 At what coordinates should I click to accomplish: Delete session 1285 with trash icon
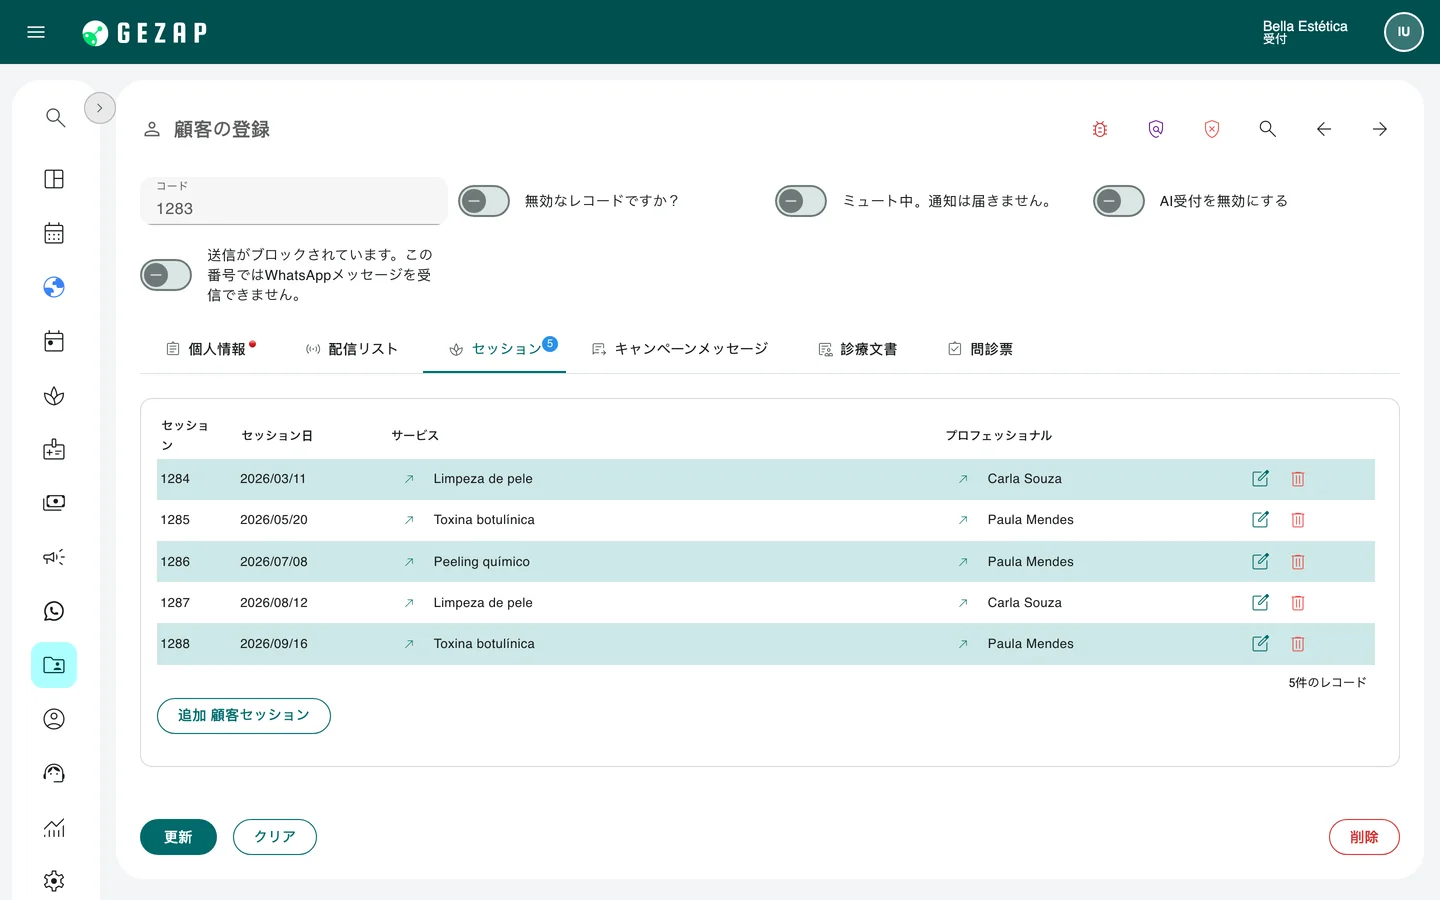tap(1298, 520)
